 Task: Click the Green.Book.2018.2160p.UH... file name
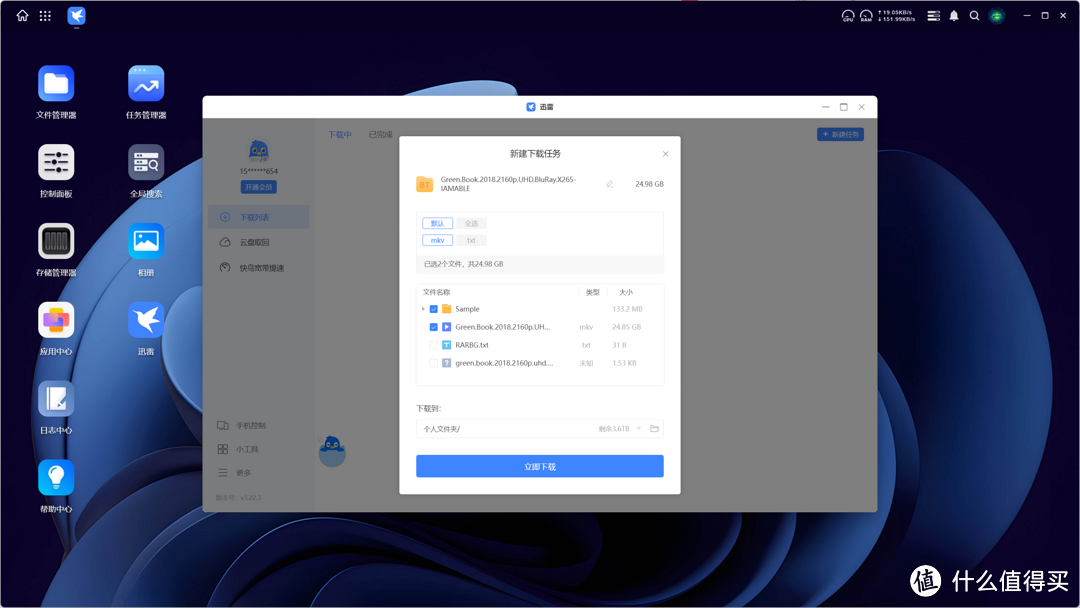coord(503,327)
